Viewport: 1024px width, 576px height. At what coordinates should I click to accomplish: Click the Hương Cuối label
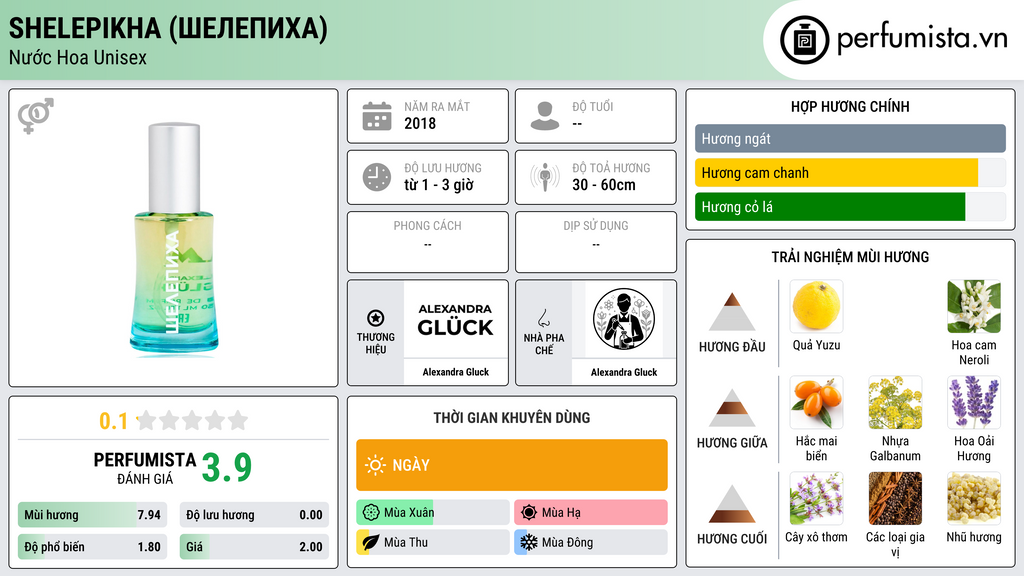732,539
